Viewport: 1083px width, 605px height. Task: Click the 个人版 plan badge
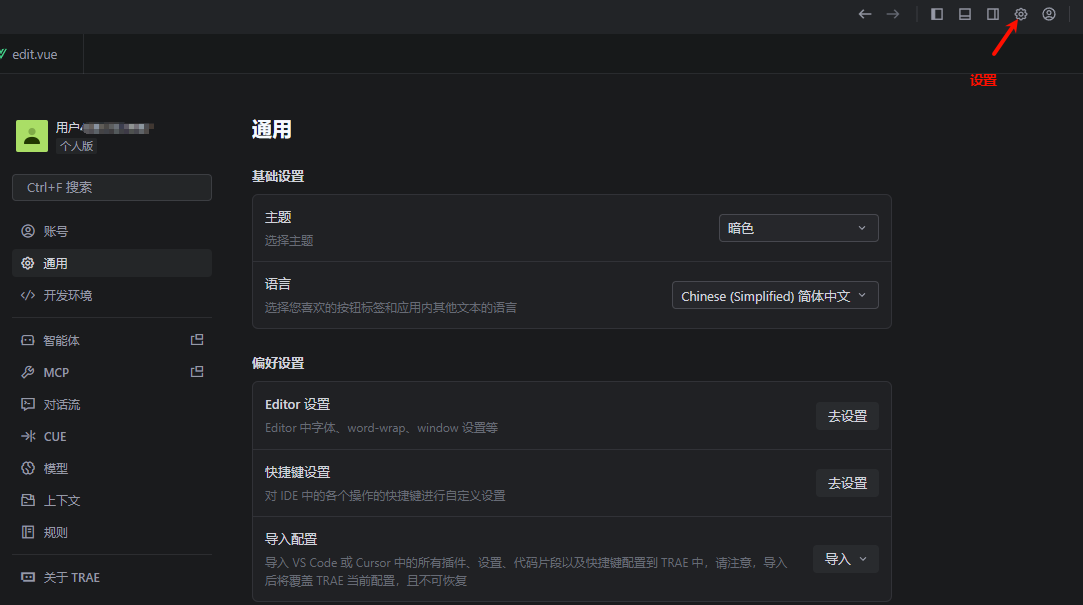tap(76, 146)
